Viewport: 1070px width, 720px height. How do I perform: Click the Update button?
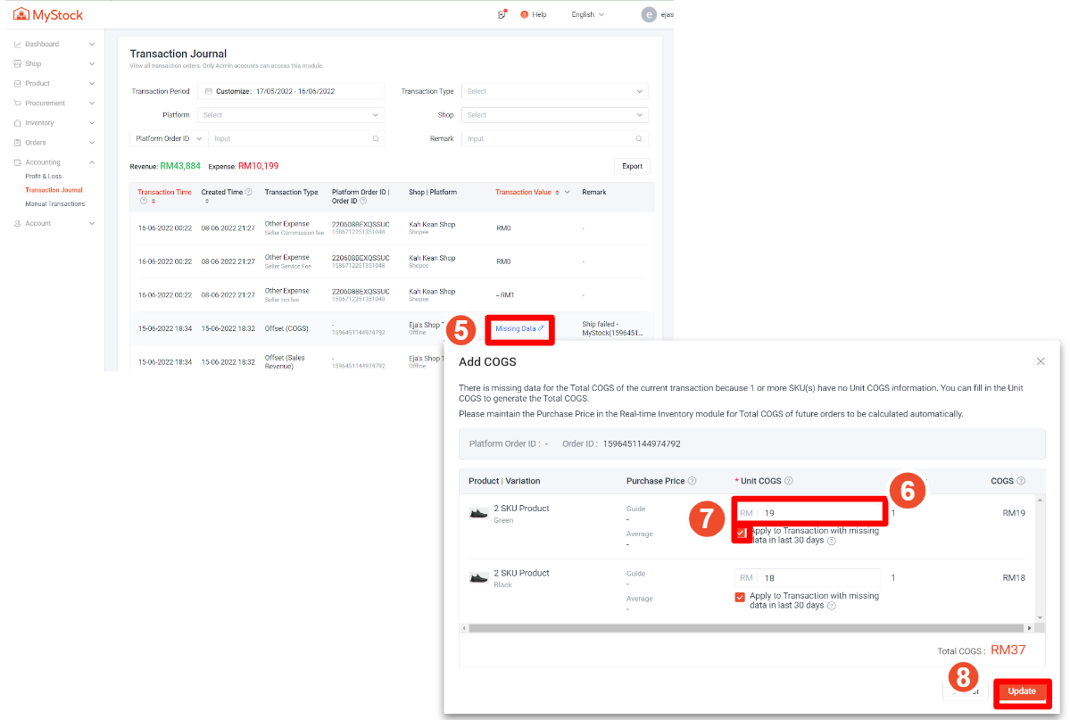pos(1021,692)
